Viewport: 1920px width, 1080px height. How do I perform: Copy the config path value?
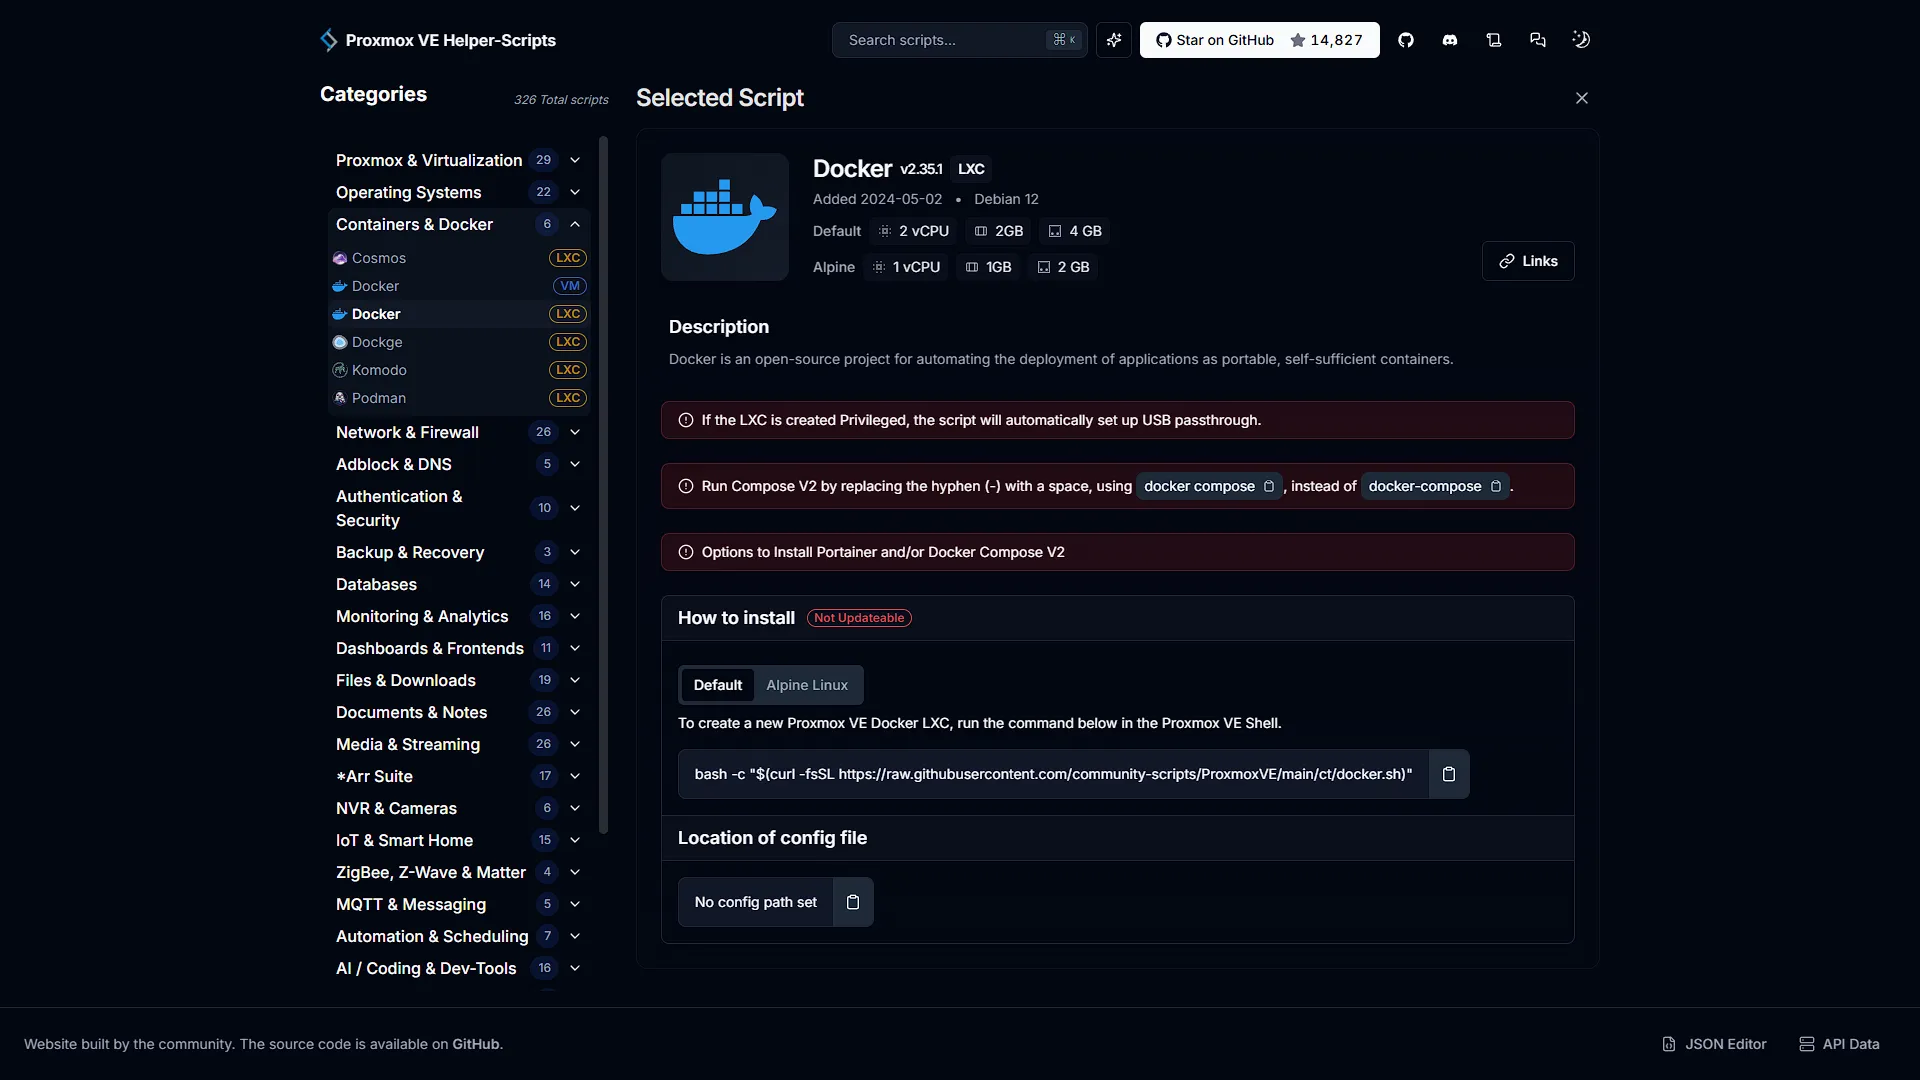[853, 902]
